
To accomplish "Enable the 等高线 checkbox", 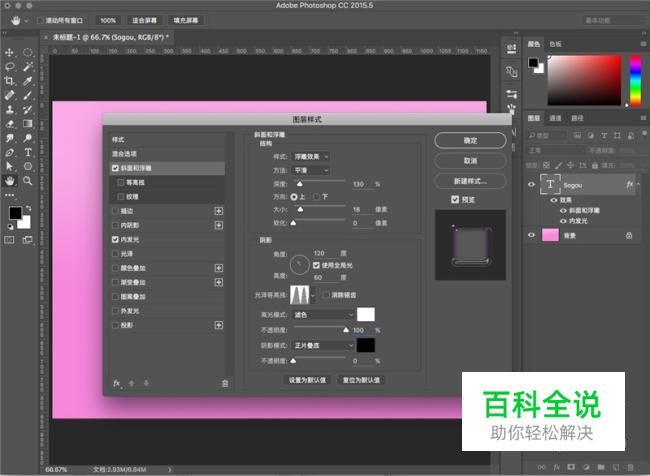I will tap(121, 182).
